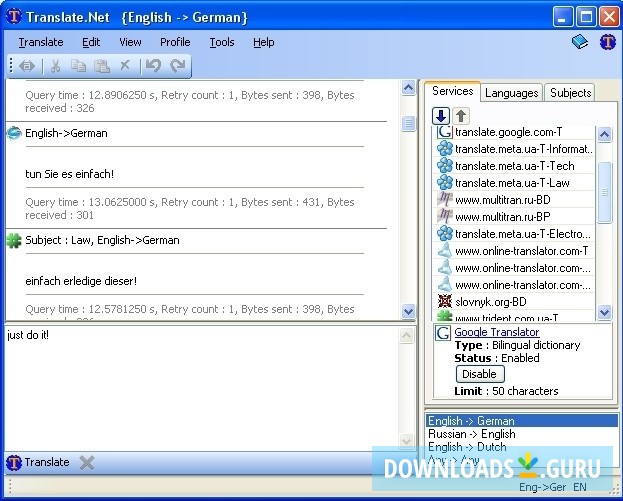Viewport: 623px width, 501px height.
Task: Select translate.meta.ua-T-Electro... service
Action: point(515,234)
